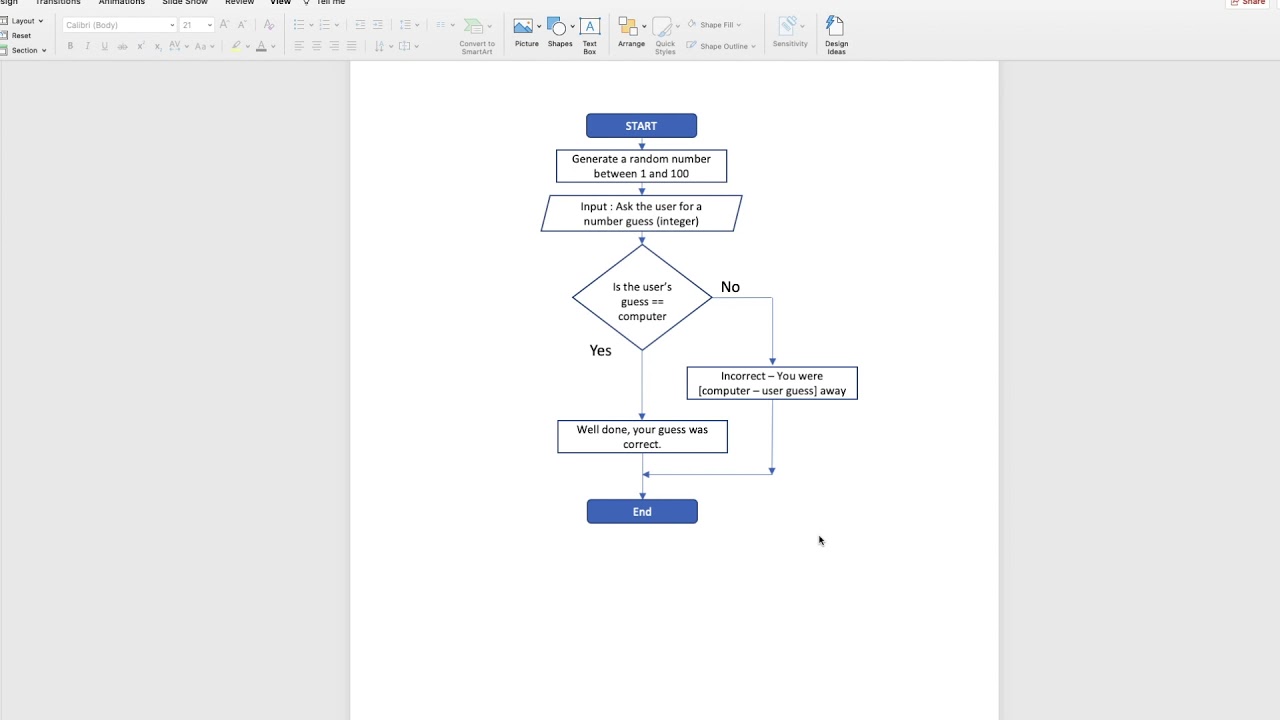This screenshot has width=1280, height=720.
Task: Decrease font size
Action: pyautogui.click(x=242, y=25)
